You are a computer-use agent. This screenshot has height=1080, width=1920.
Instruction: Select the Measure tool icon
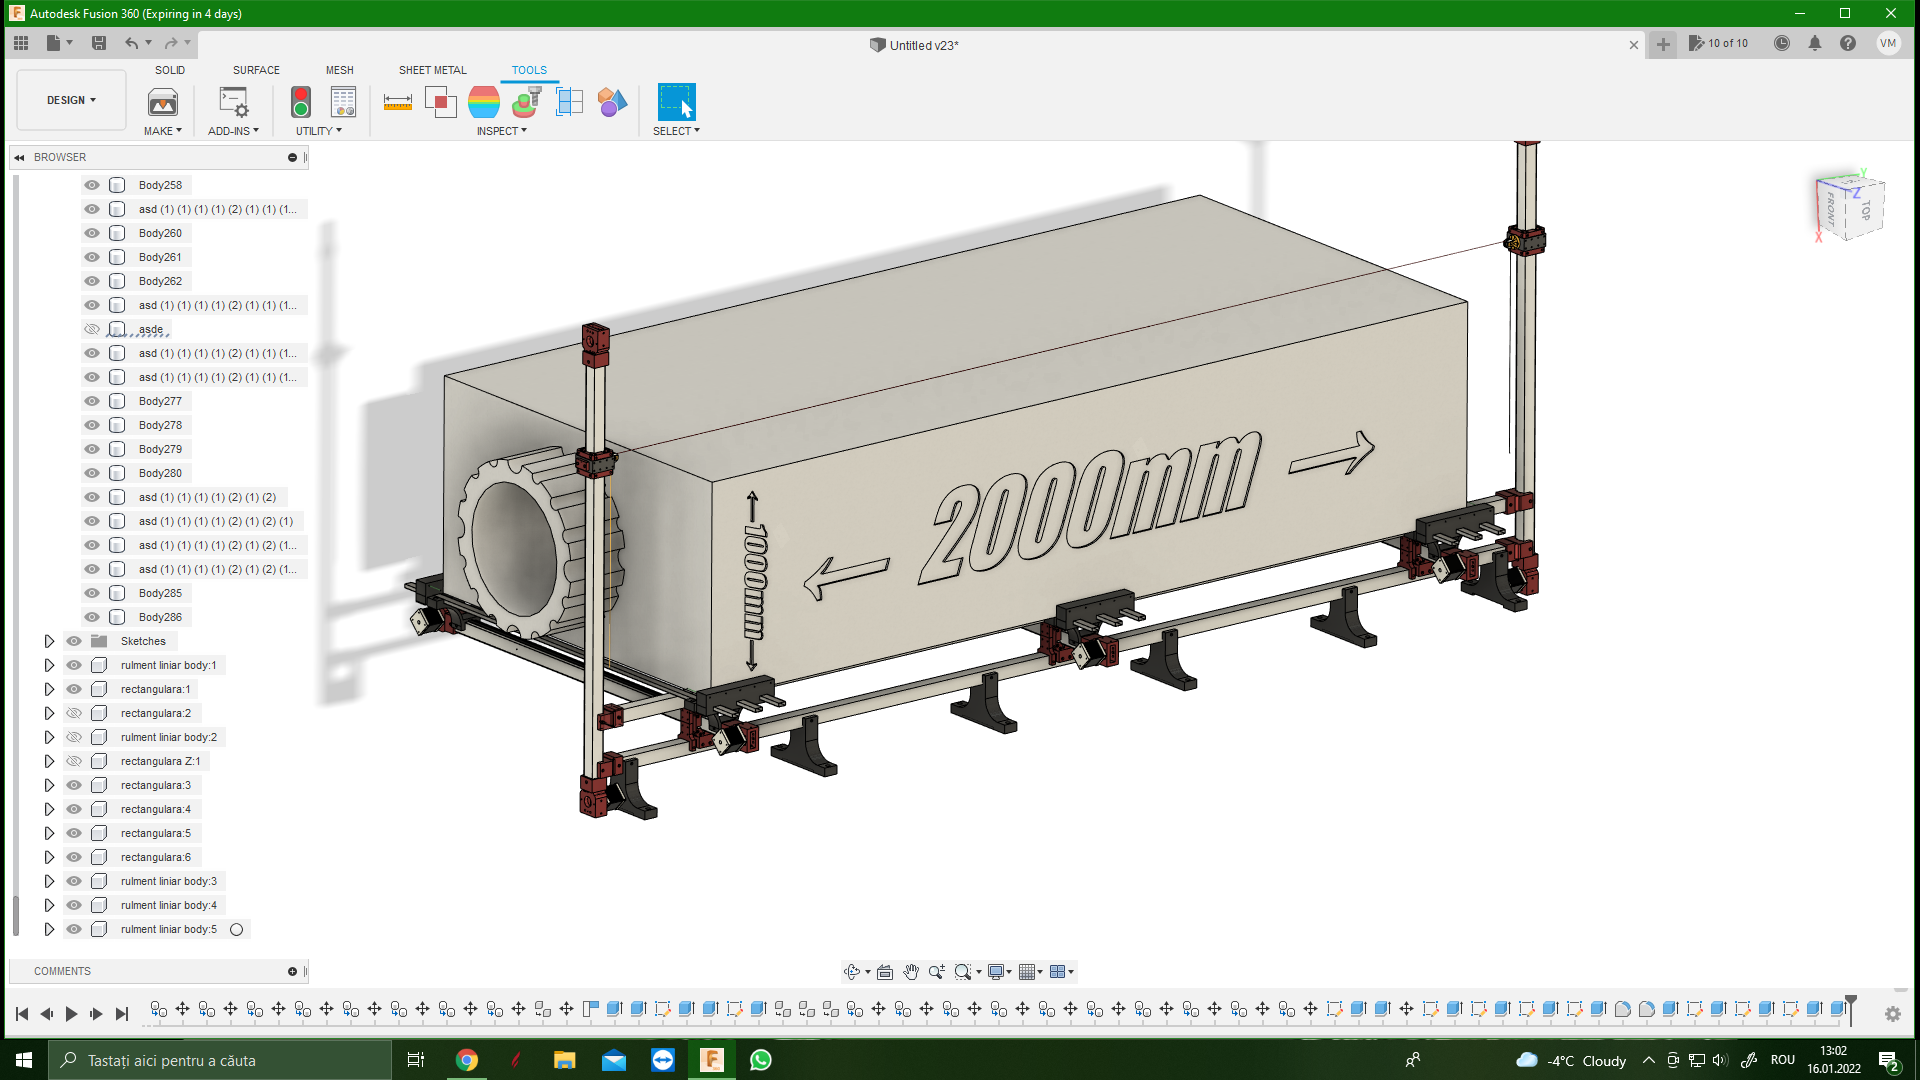pos(397,102)
